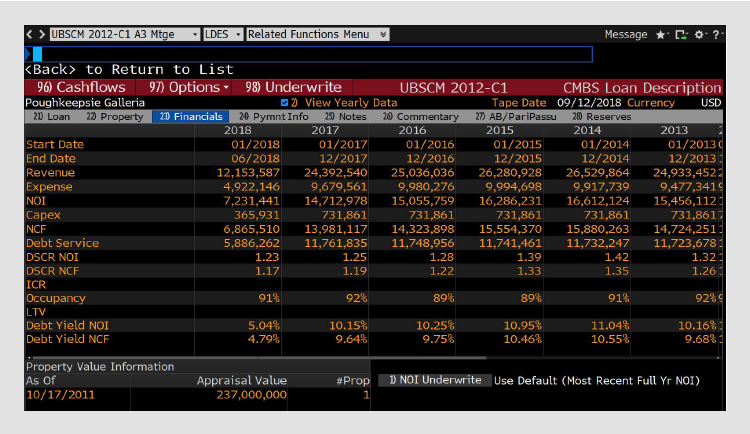This screenshot has width=750, height=434.
Task: Click the 2014 DSCR NOI value 1.42
Action: (617, 257)
